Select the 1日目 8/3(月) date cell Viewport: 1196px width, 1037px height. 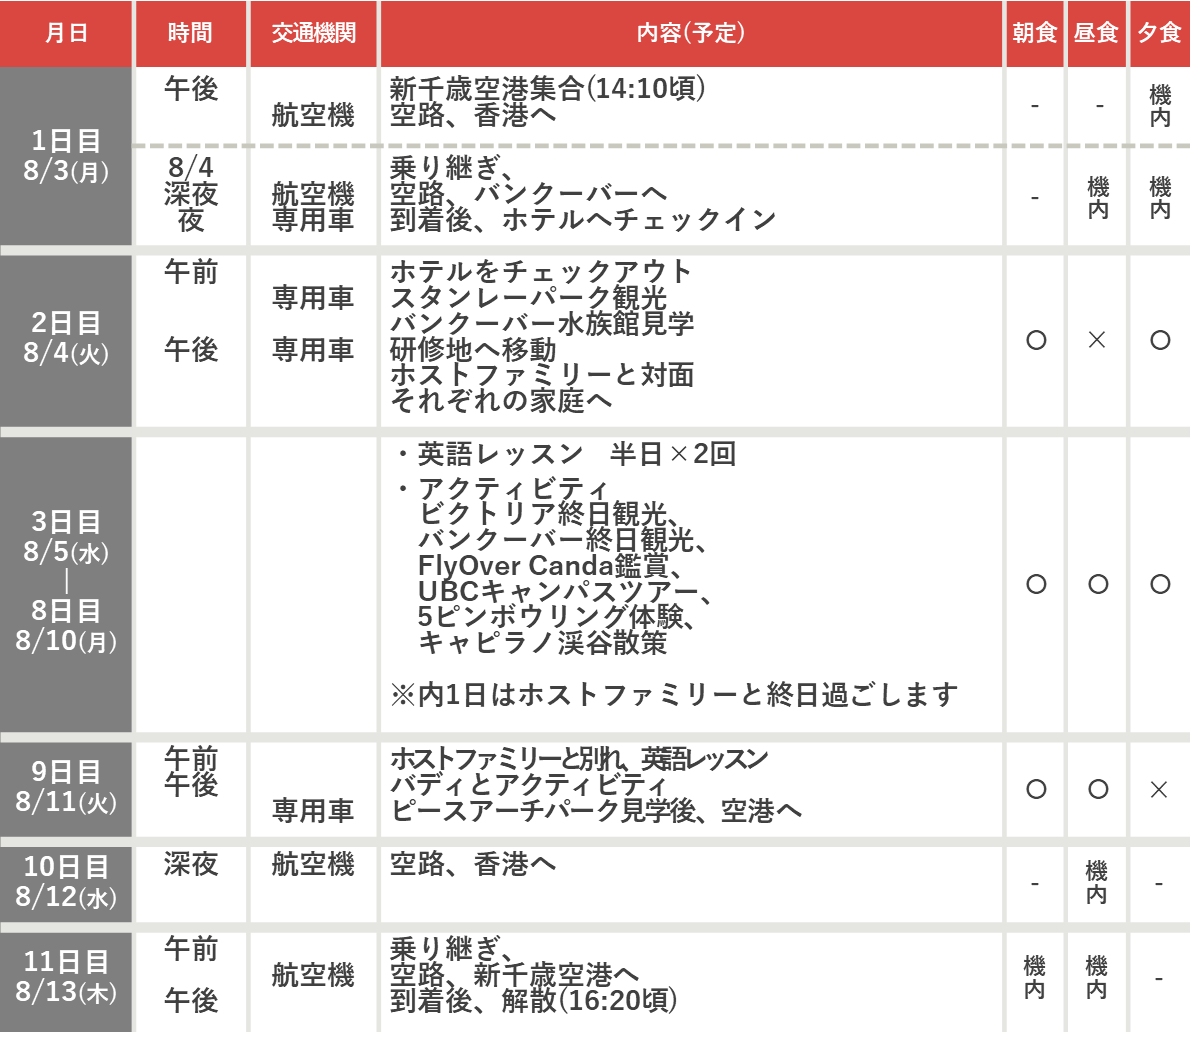pyautogui.click(x=66, y=156)
